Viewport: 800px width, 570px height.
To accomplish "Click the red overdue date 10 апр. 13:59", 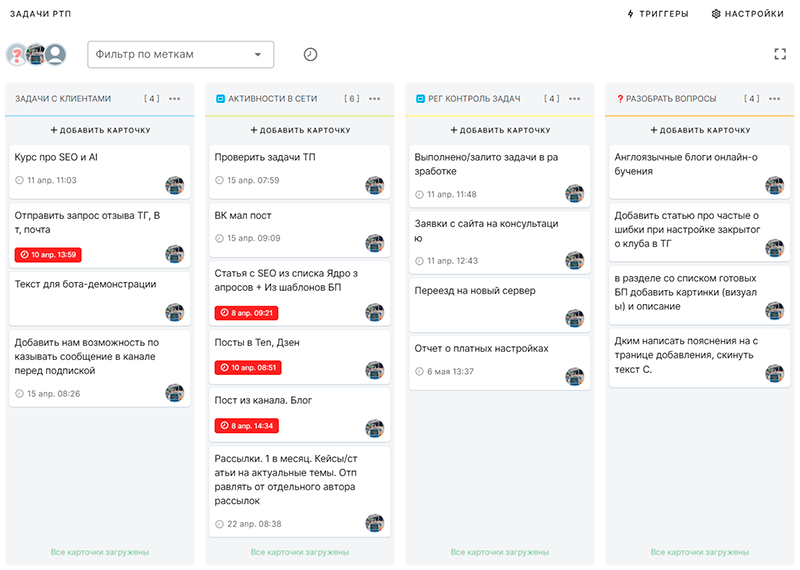I will [x=47, y=255].
